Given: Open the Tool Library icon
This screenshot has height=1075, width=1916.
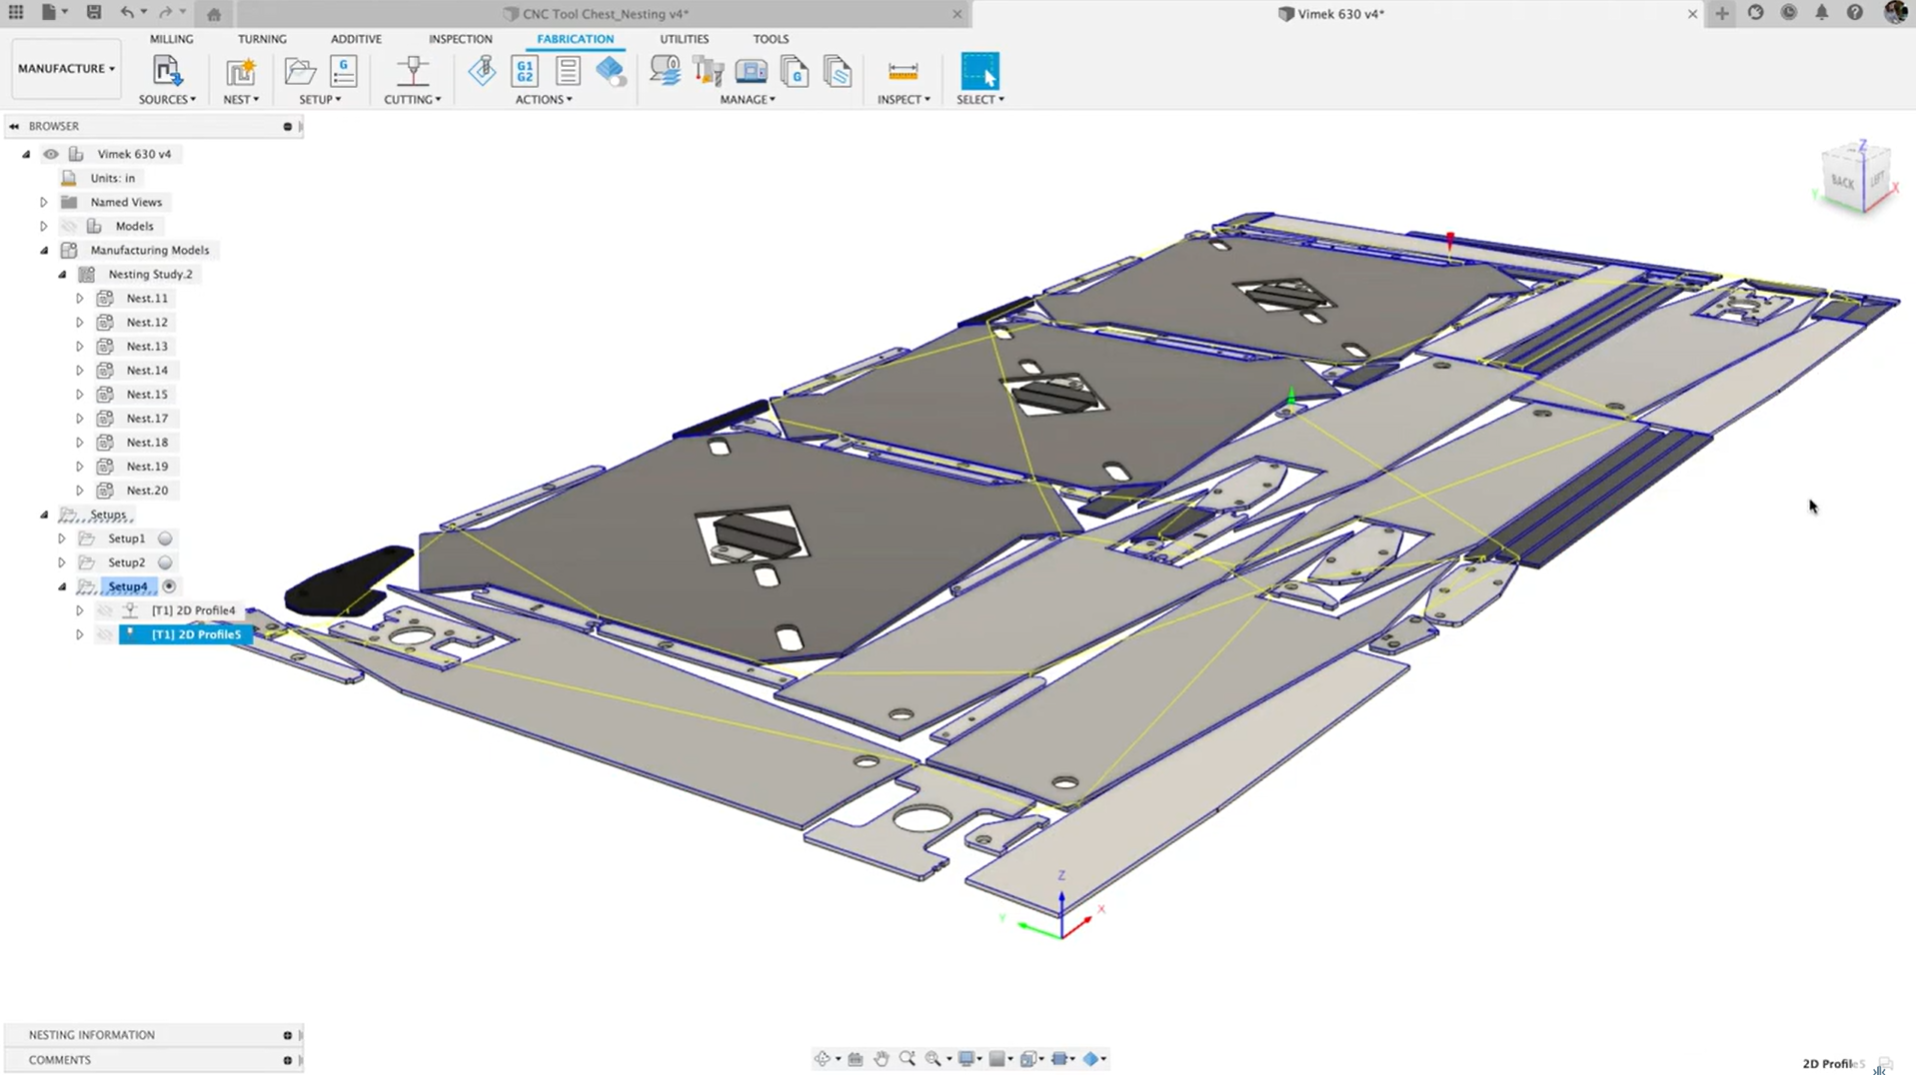Looking at the screenshot, I should click(x=708, y=71).
